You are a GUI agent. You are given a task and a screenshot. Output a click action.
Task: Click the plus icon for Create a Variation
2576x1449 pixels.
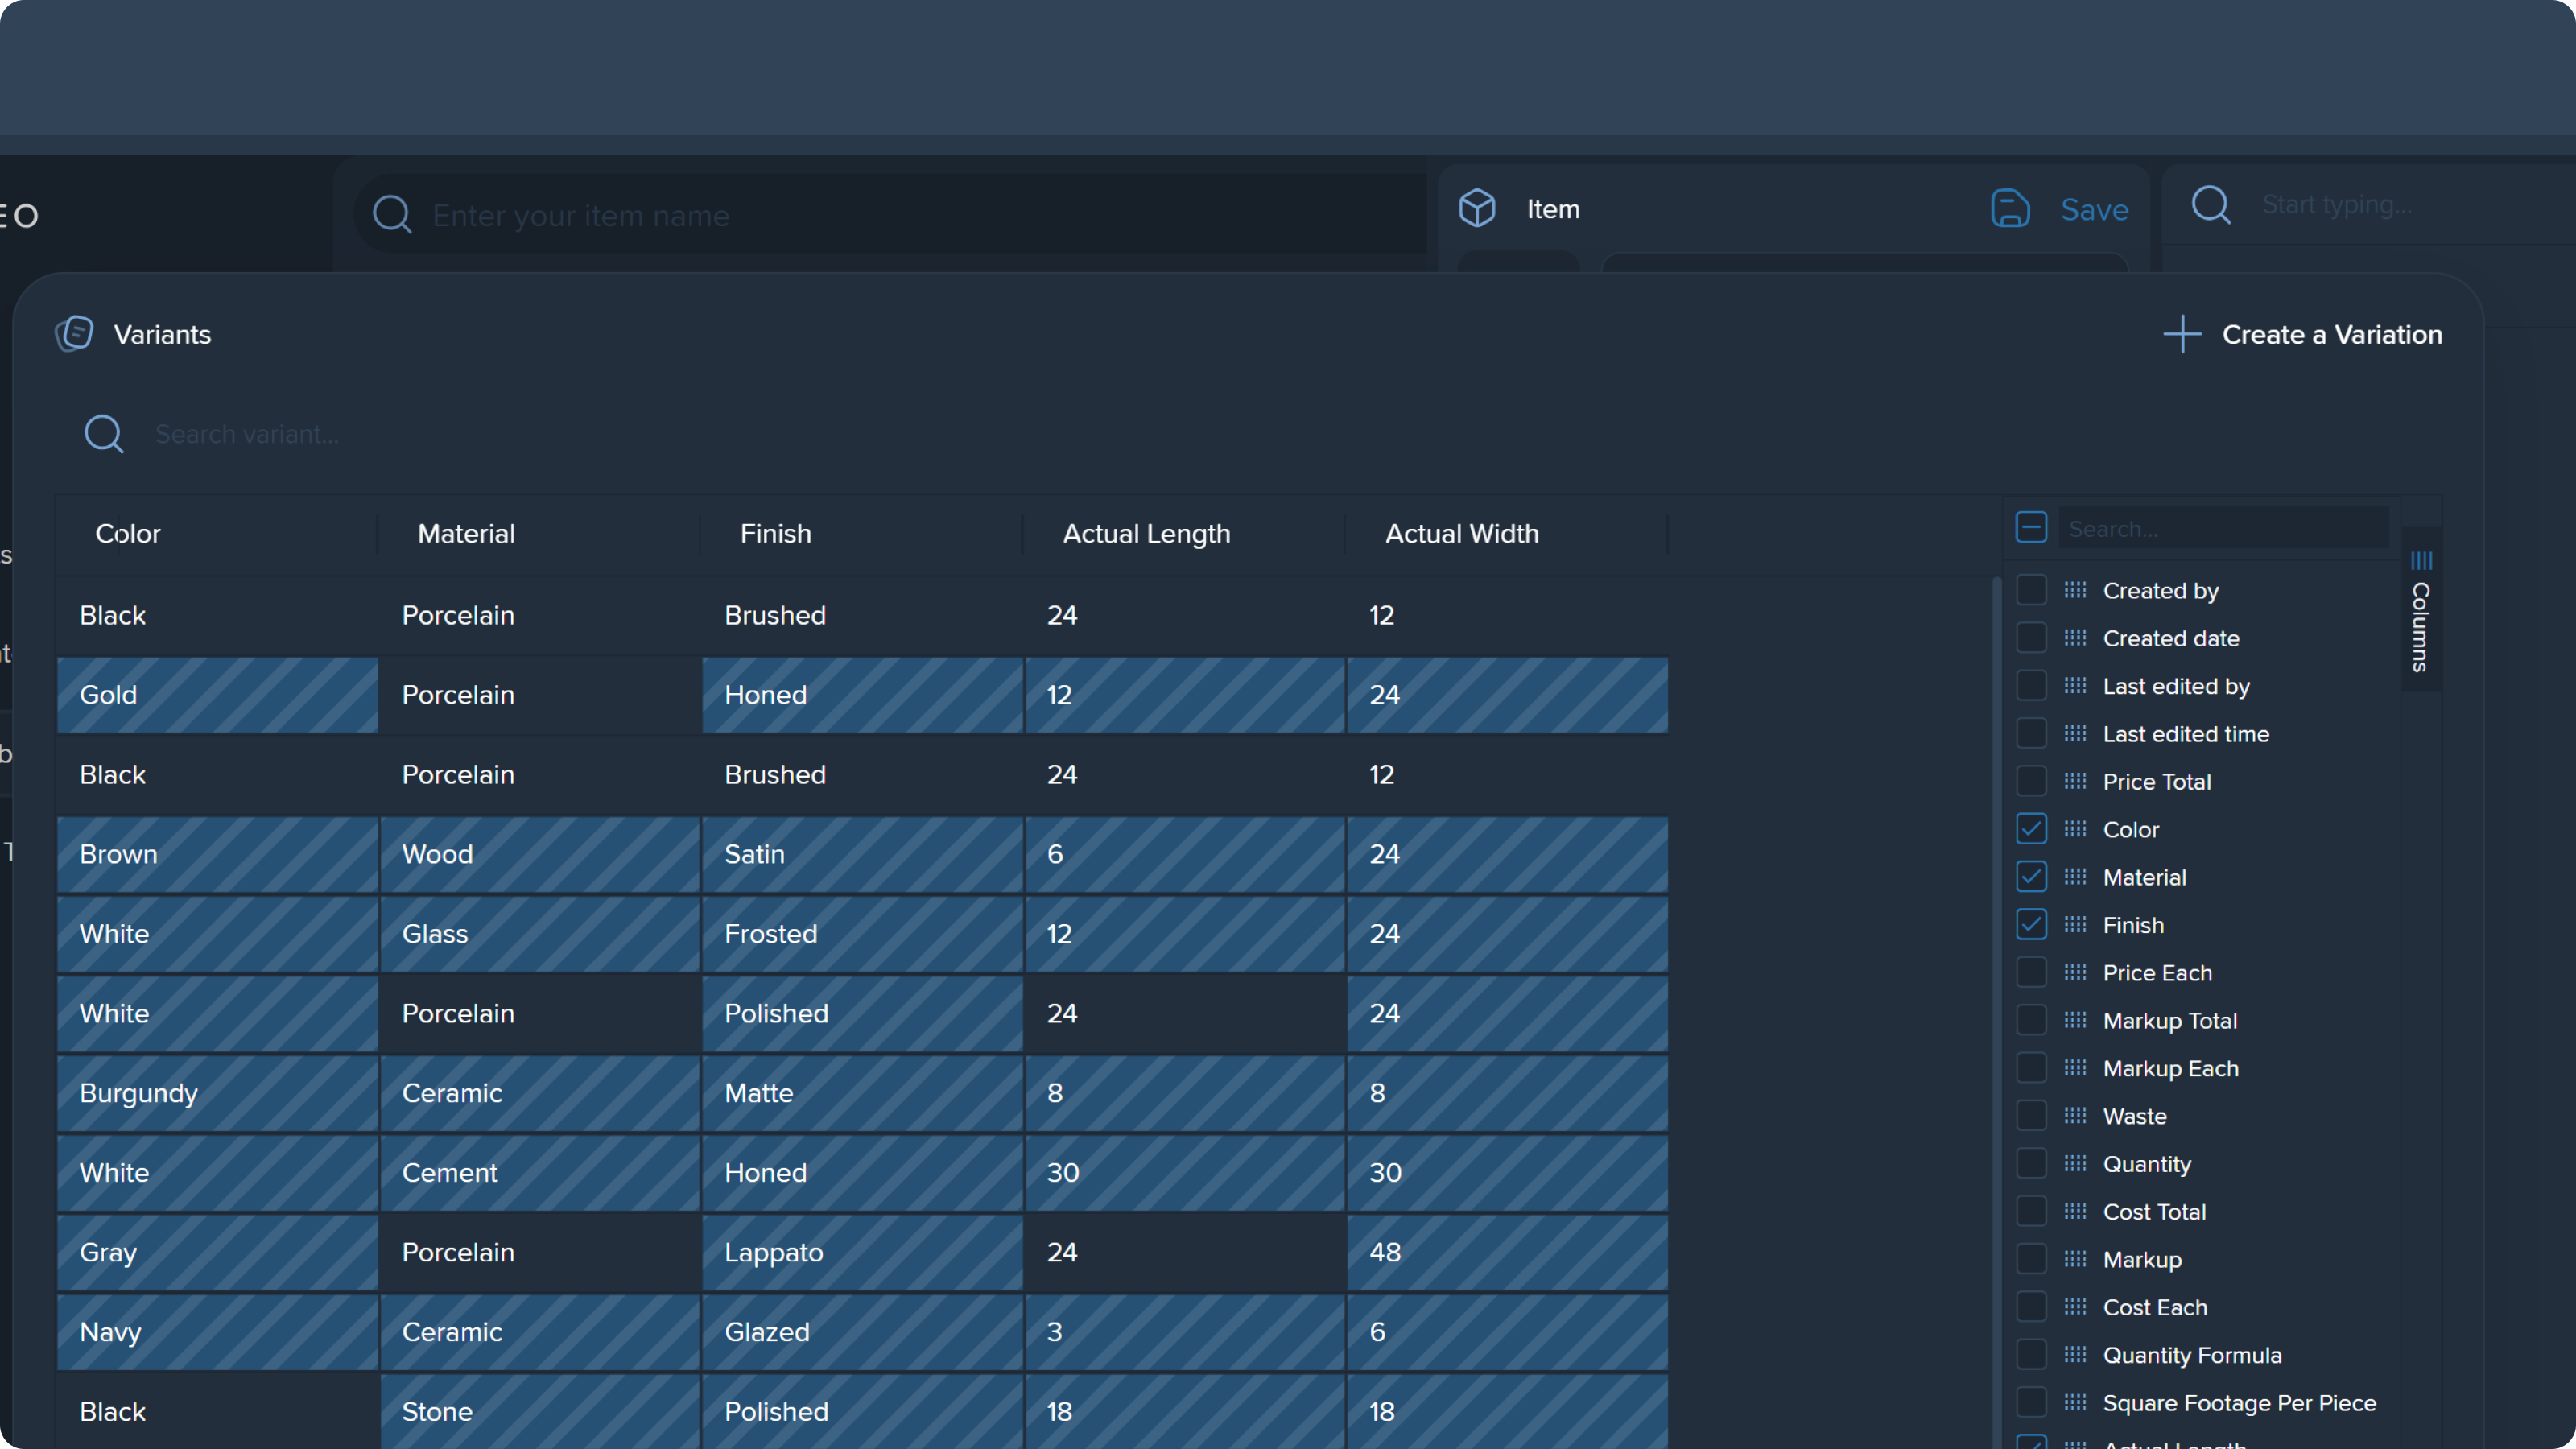pyautogui.click(x=2181, y=334)
